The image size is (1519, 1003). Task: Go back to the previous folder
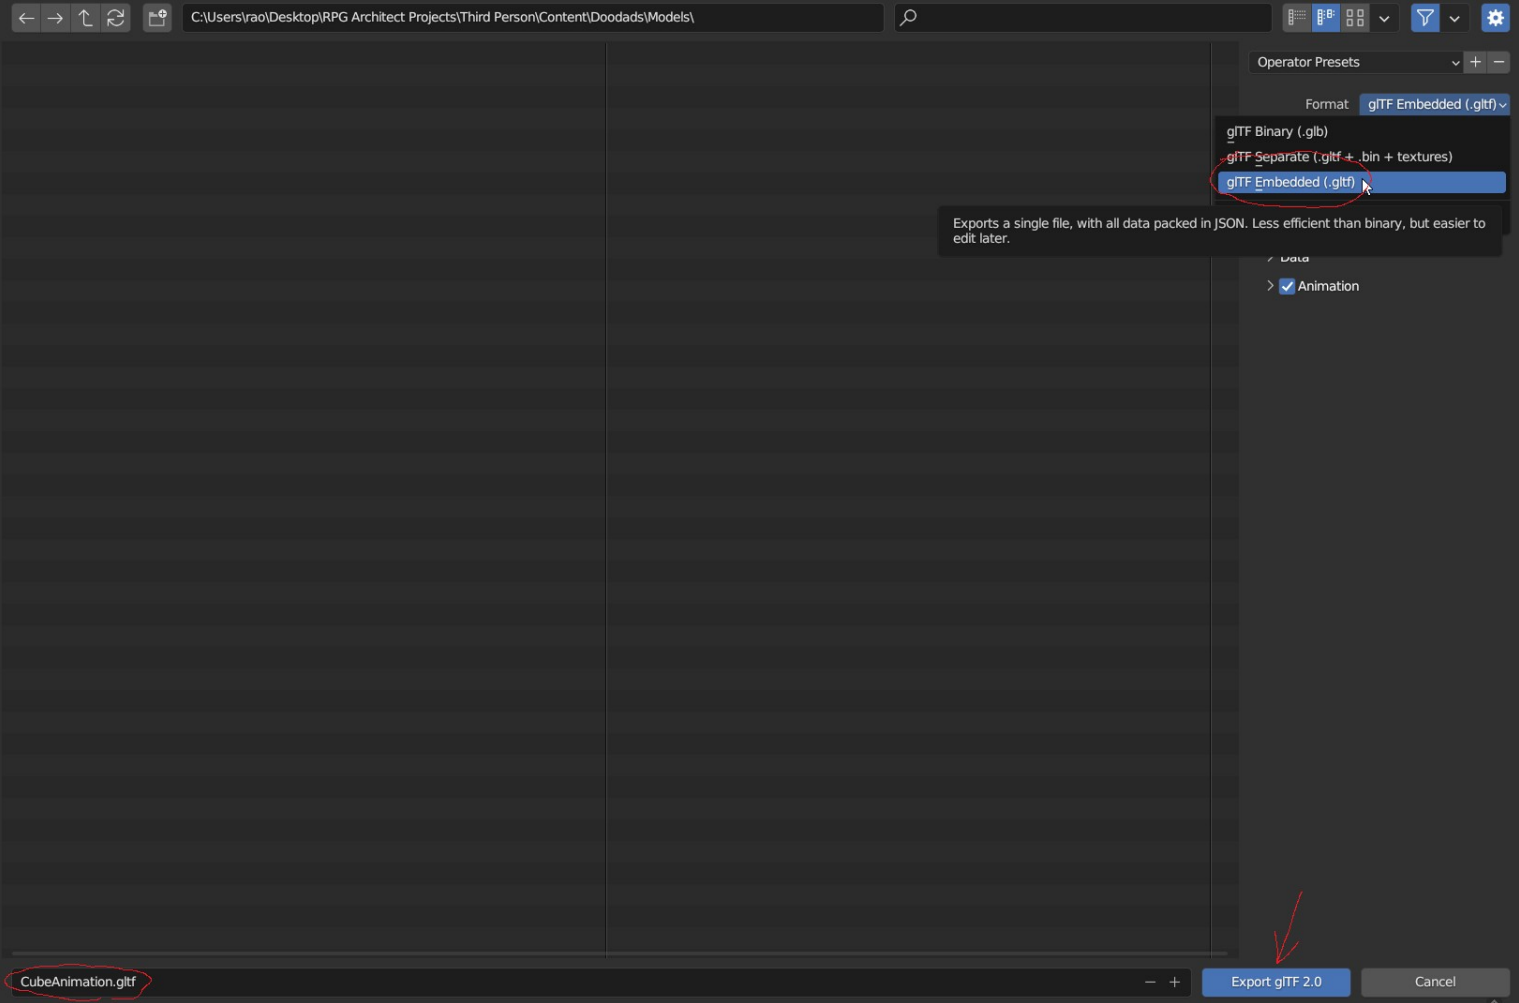26,18
